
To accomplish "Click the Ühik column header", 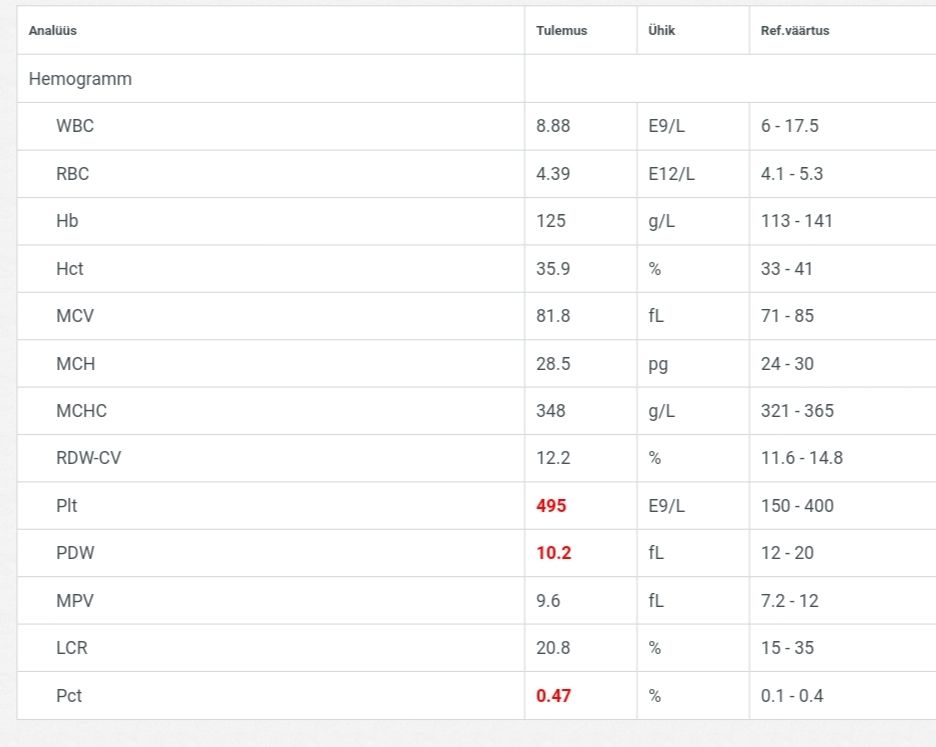I will click(x=661, y=31).
